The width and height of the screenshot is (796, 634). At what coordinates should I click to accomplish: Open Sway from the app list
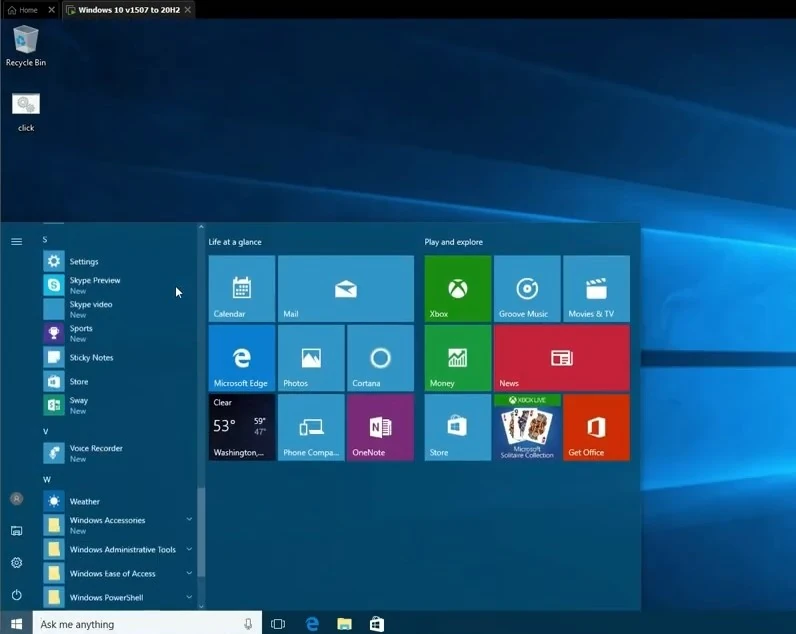118,405
